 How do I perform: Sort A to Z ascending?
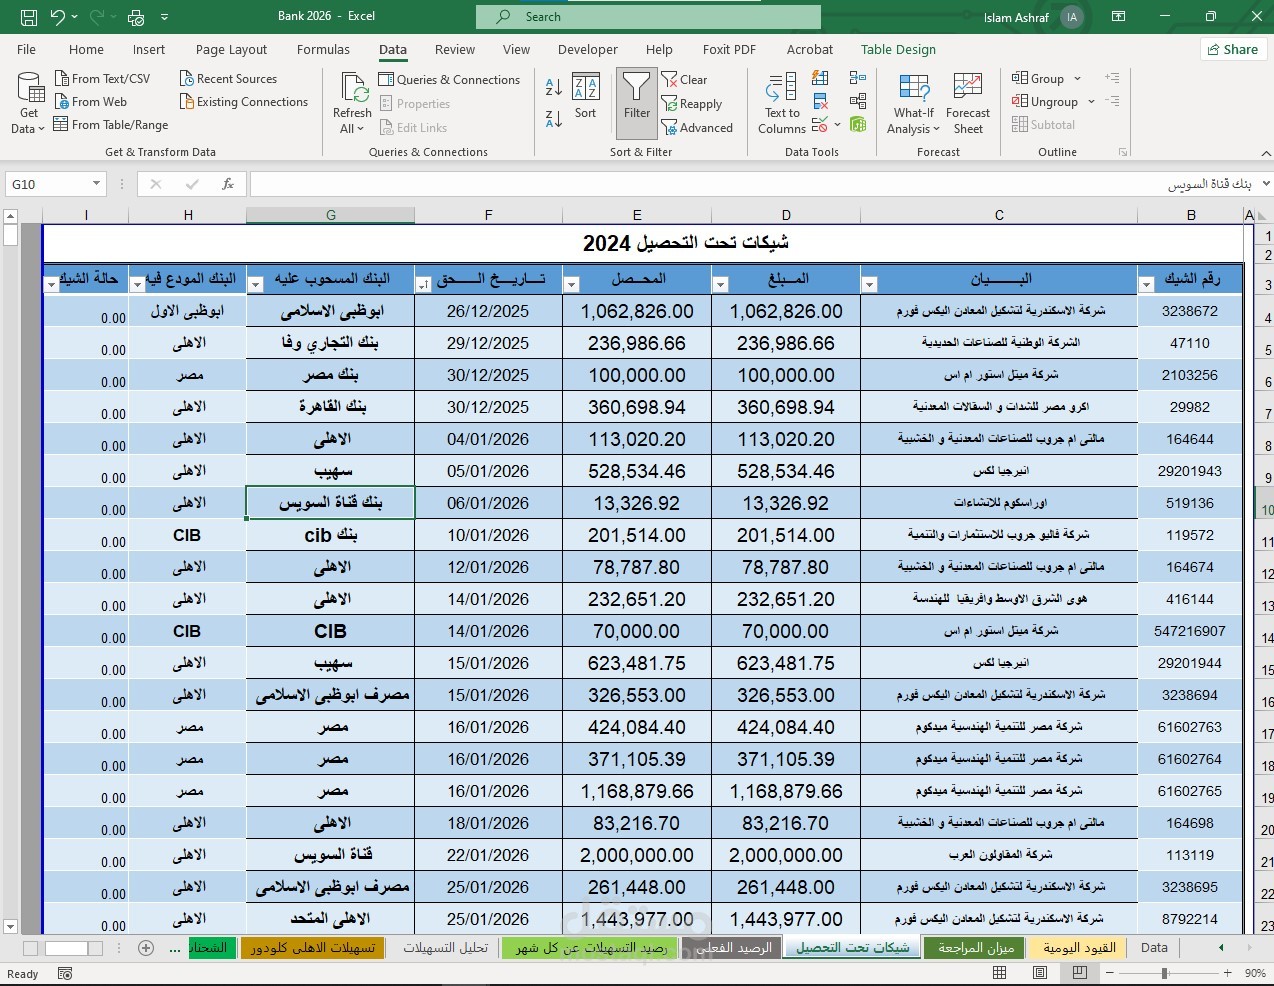click(554, 85)
